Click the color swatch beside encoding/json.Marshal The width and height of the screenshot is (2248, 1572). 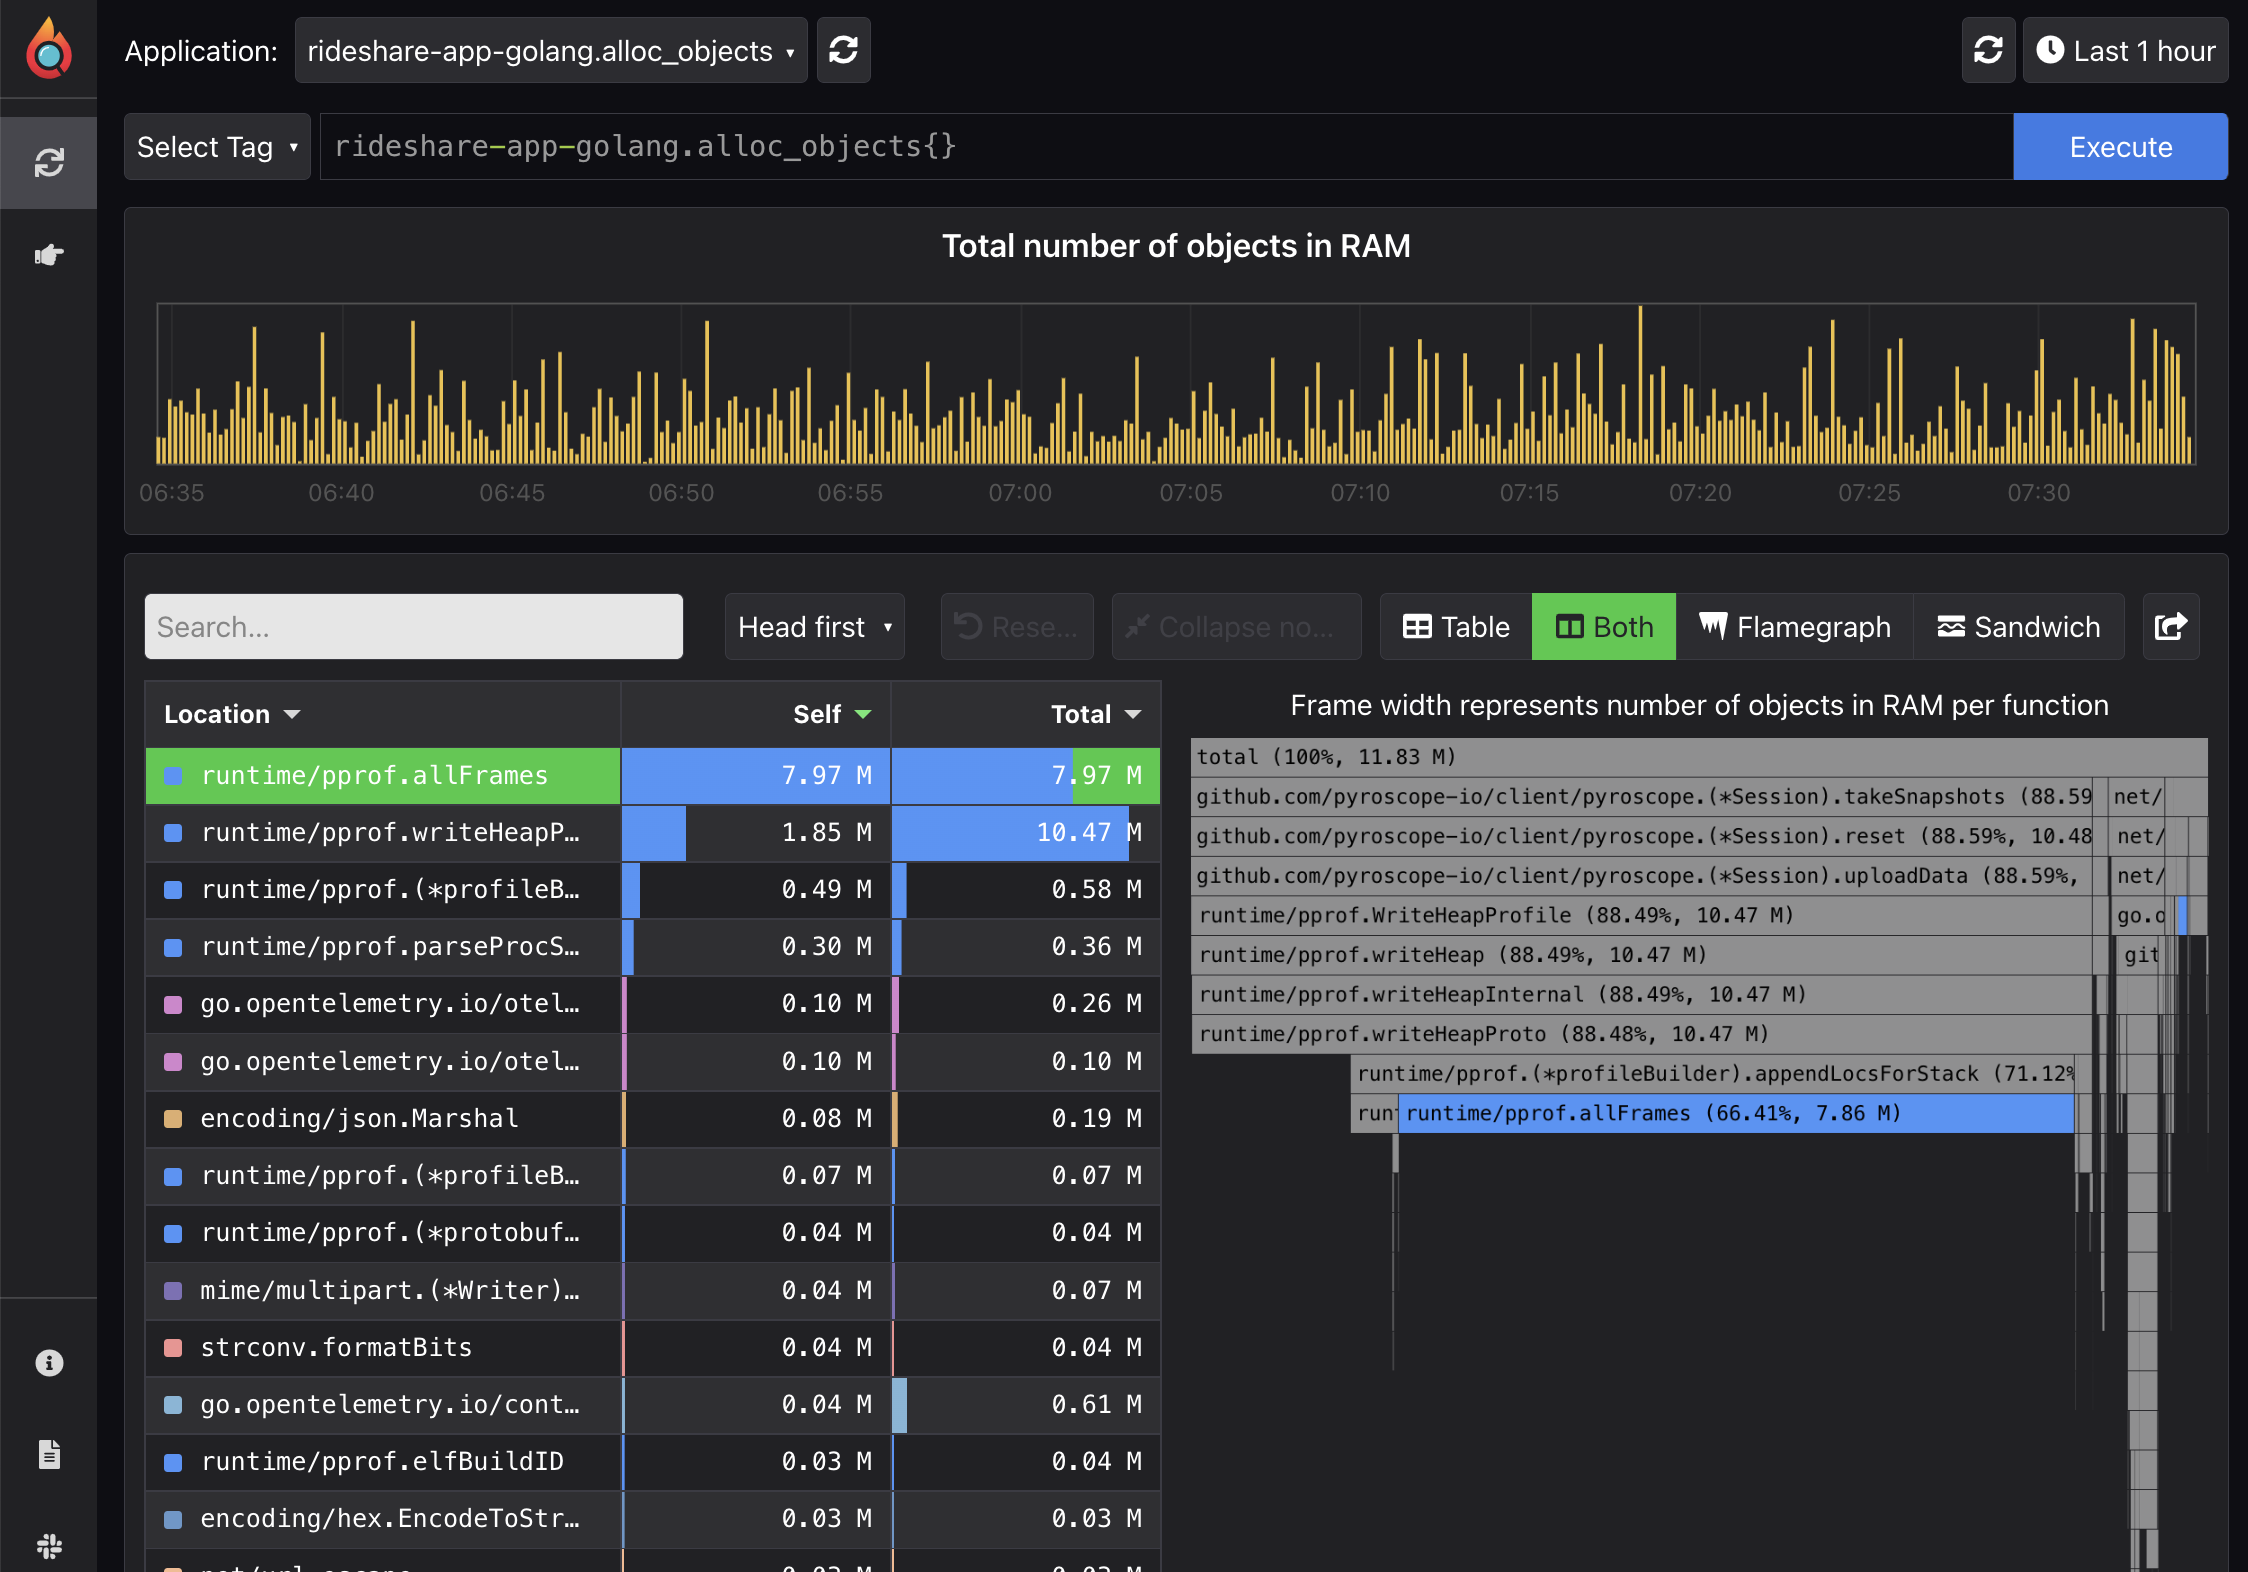[x=173, y=1118]
